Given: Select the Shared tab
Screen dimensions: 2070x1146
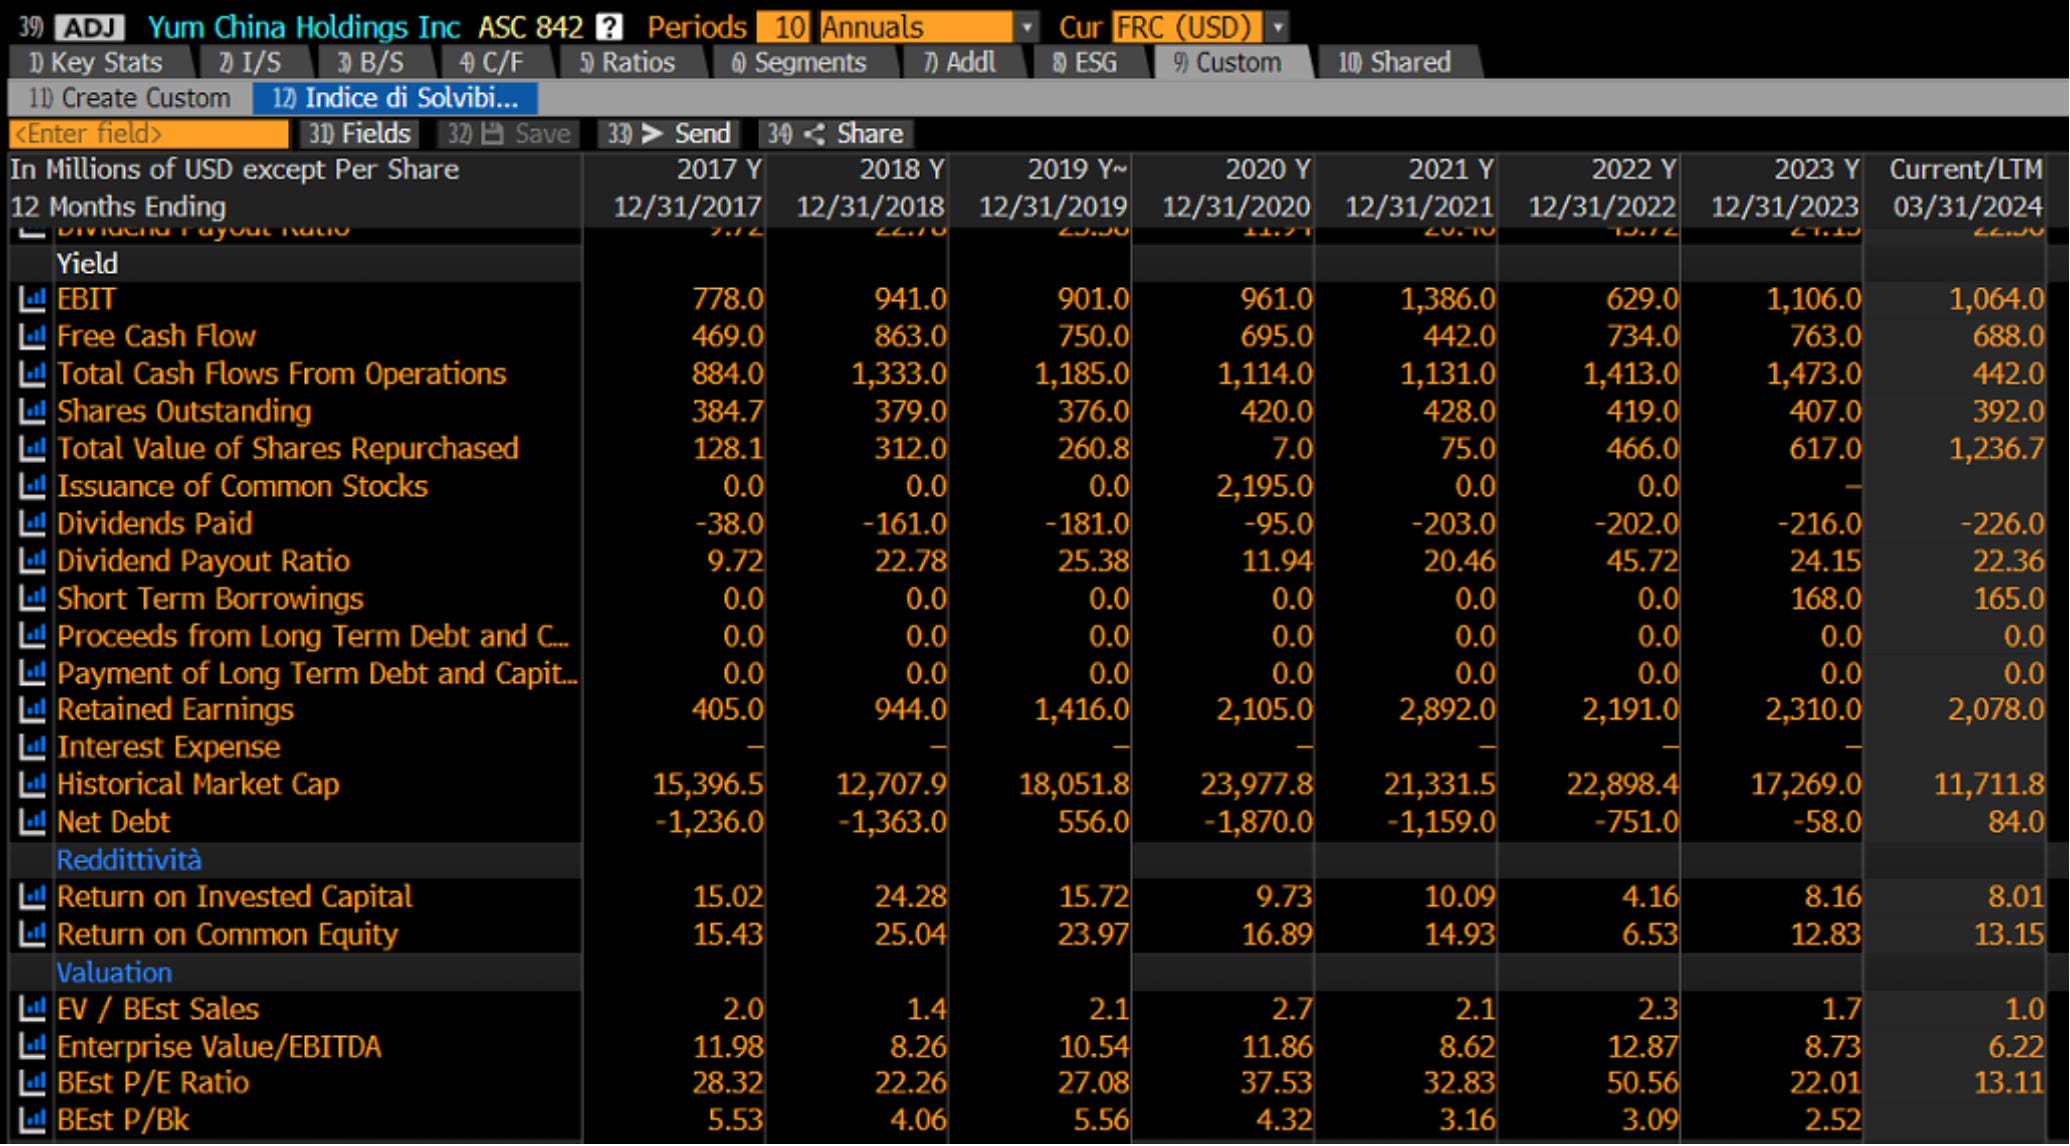Looking at the screenshot, I should (x=1395, y=63).
